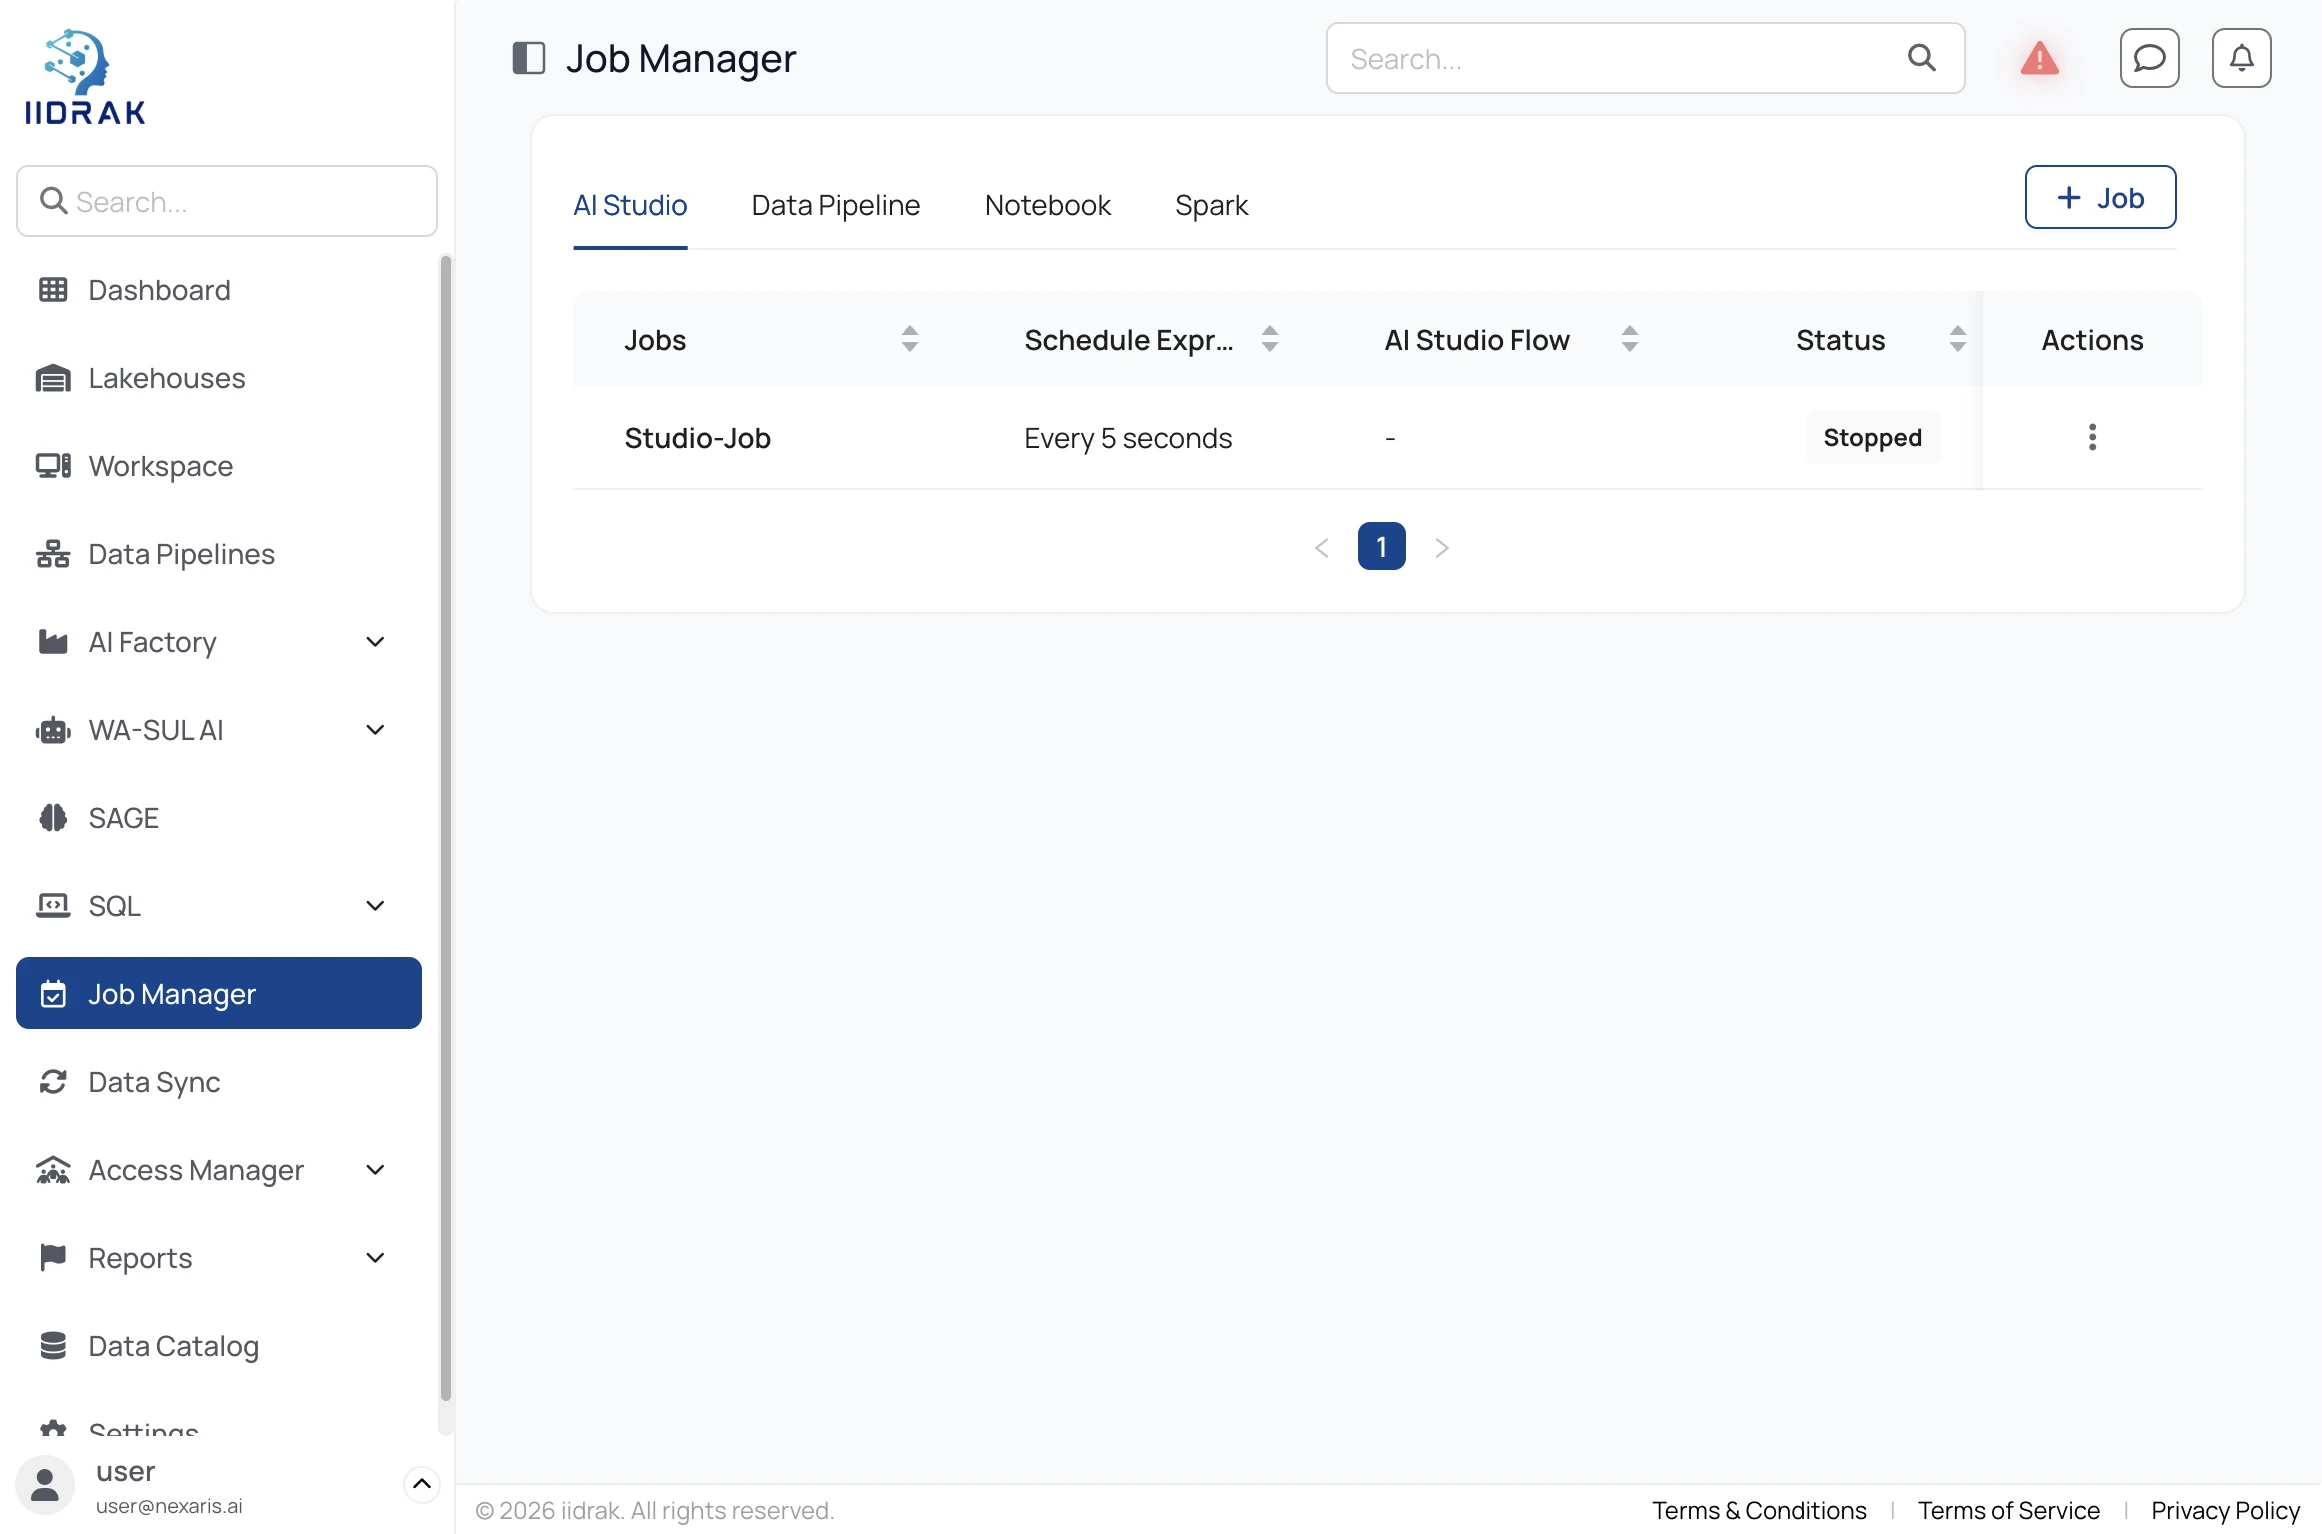Open the chat messages icon

[2149, 58]
